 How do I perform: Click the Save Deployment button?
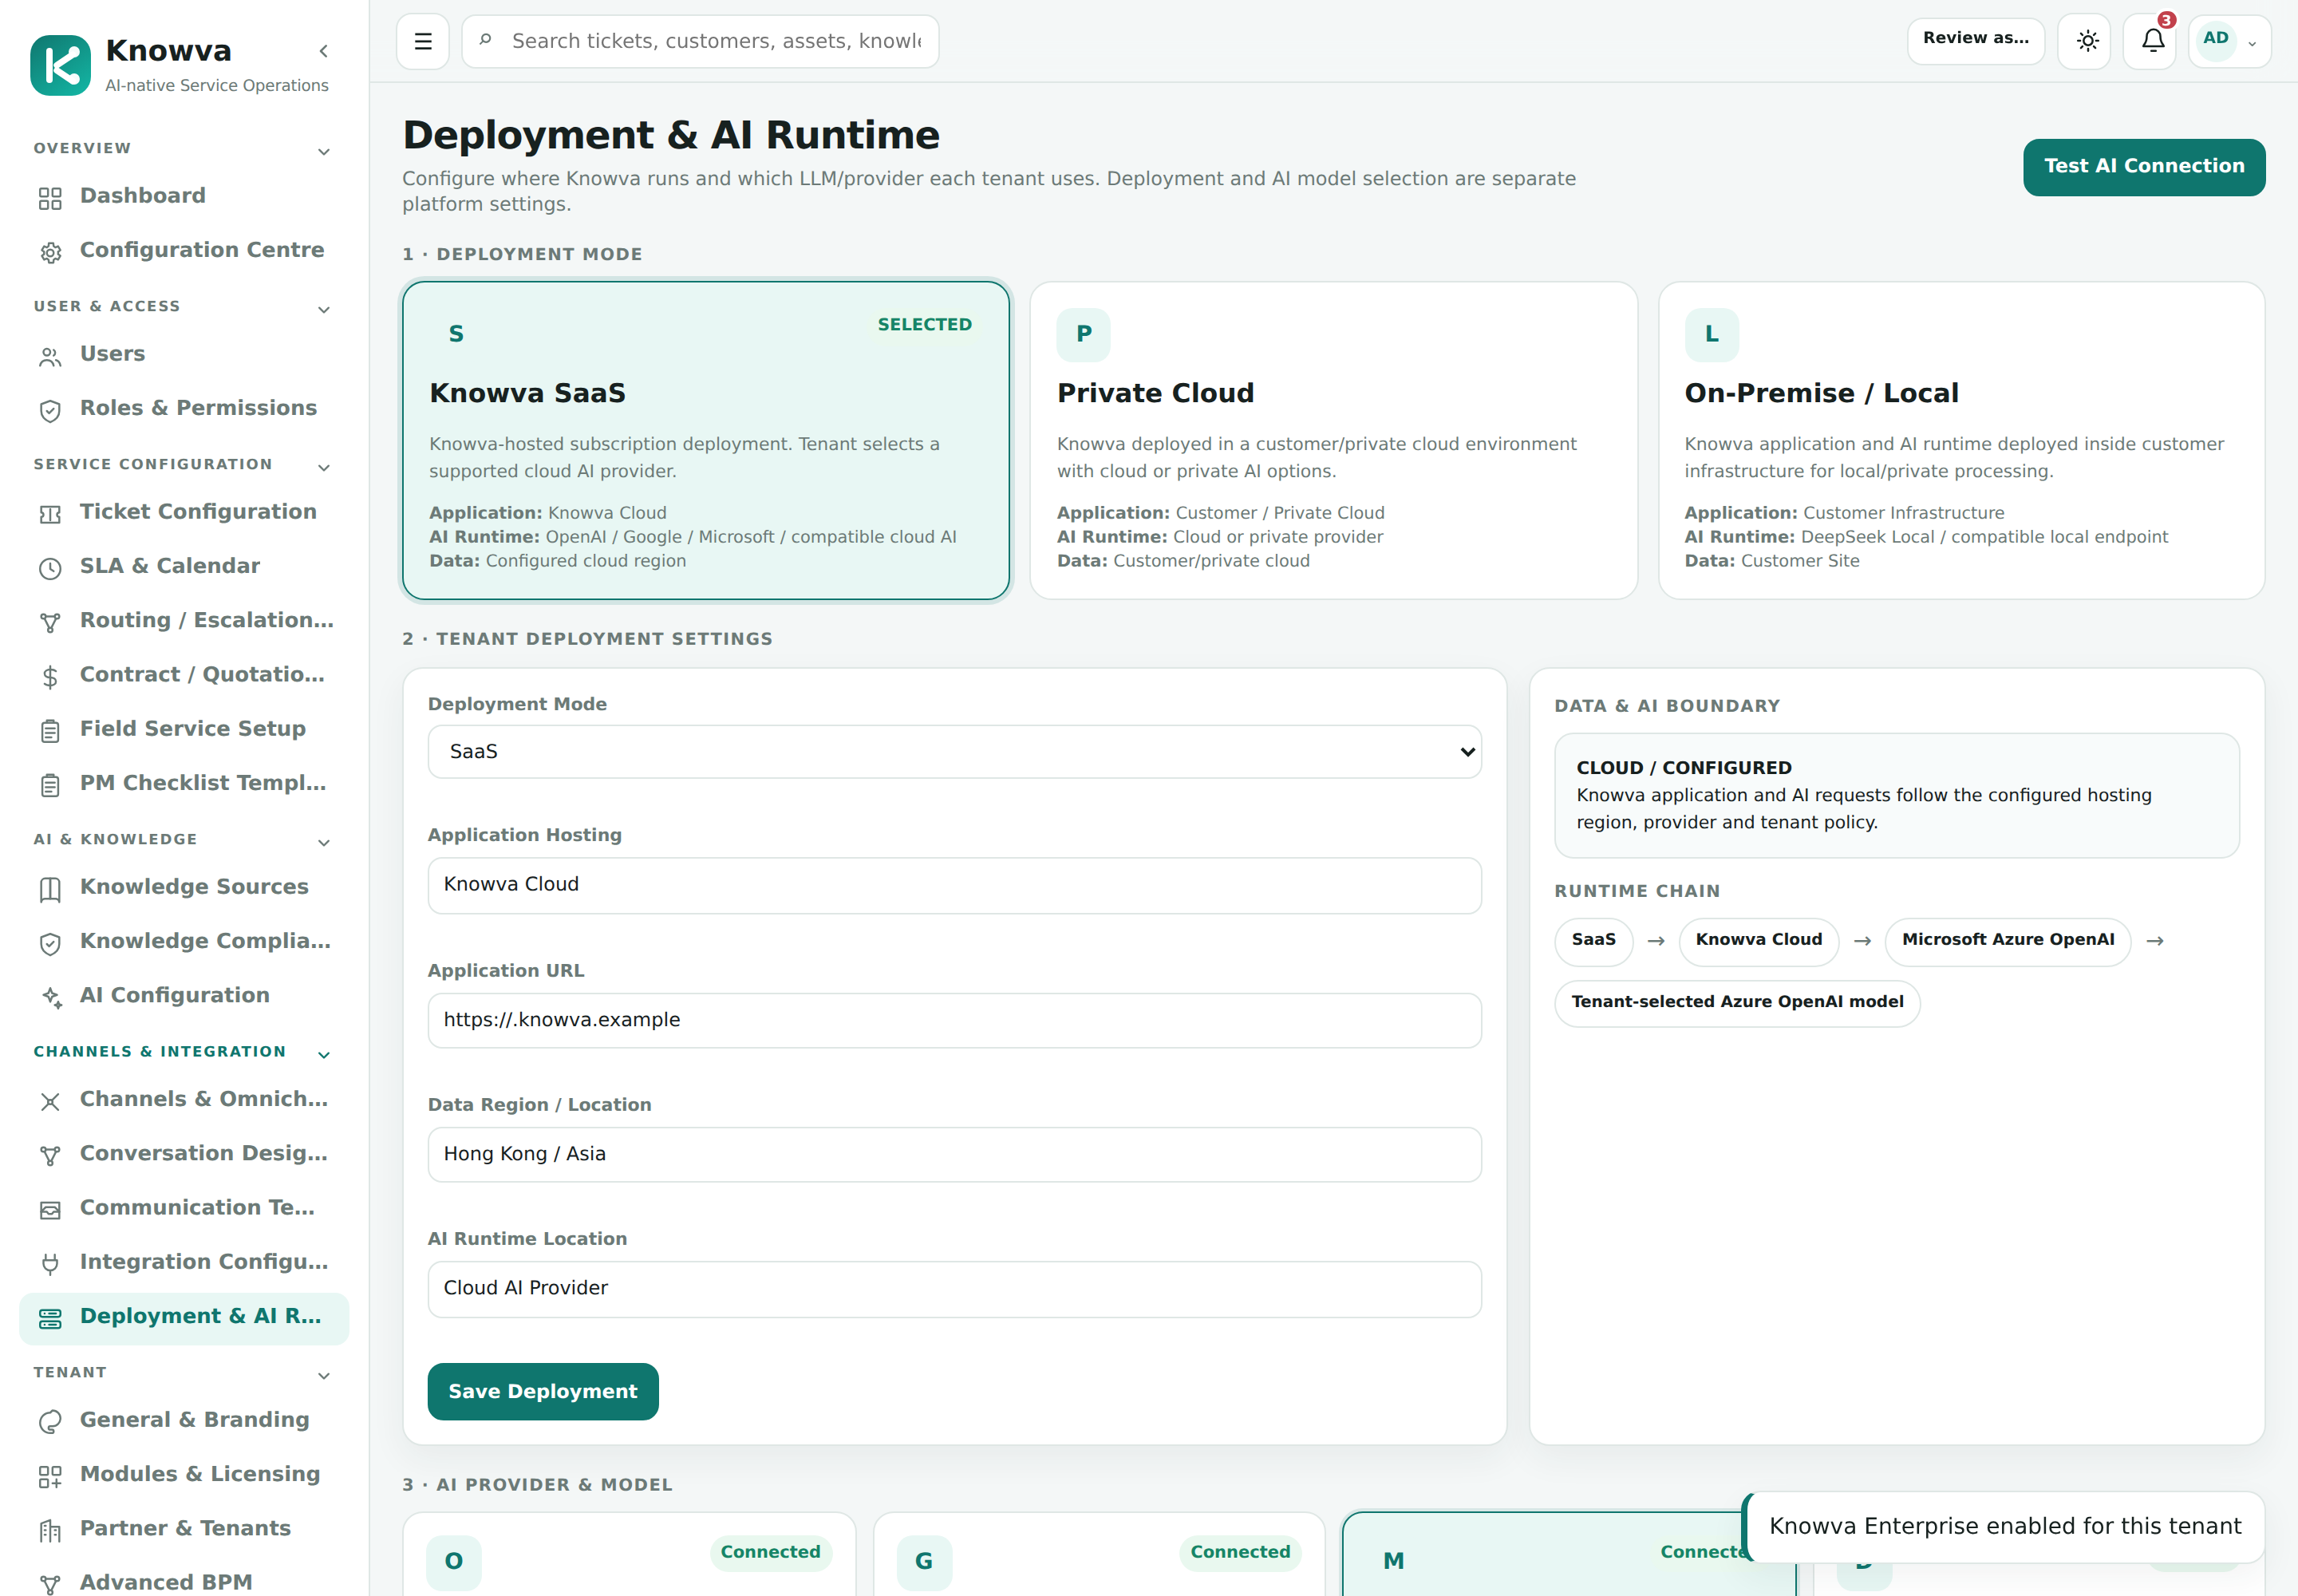[542, 1391]
